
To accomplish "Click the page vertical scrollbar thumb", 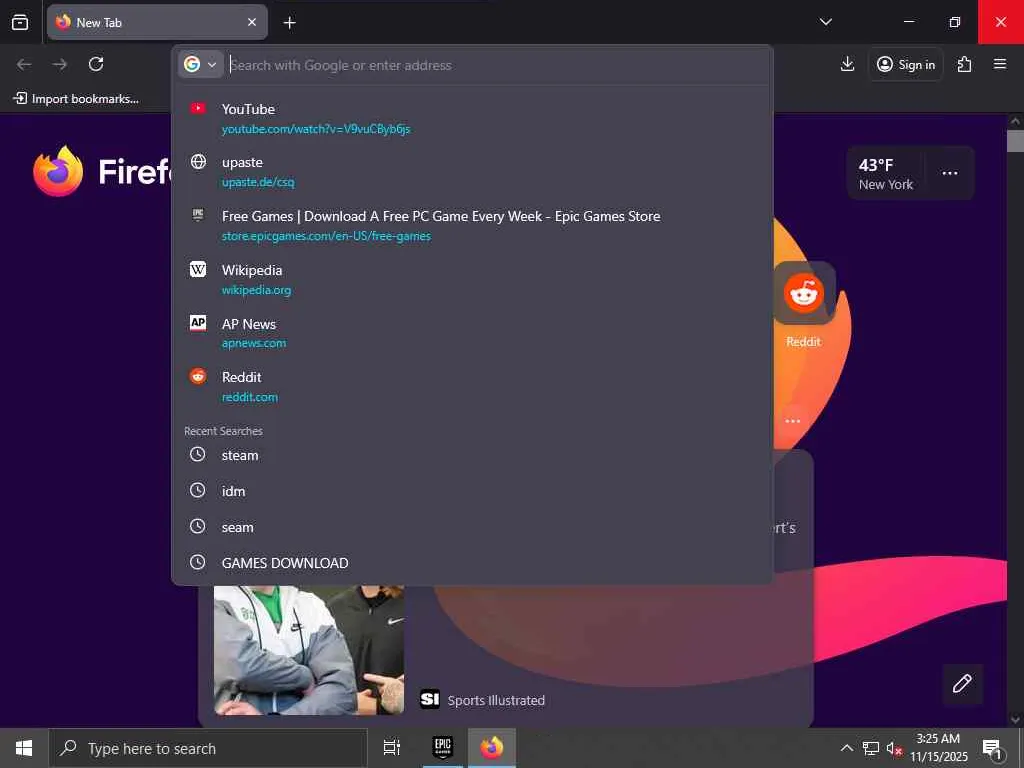I will 1015,141.
